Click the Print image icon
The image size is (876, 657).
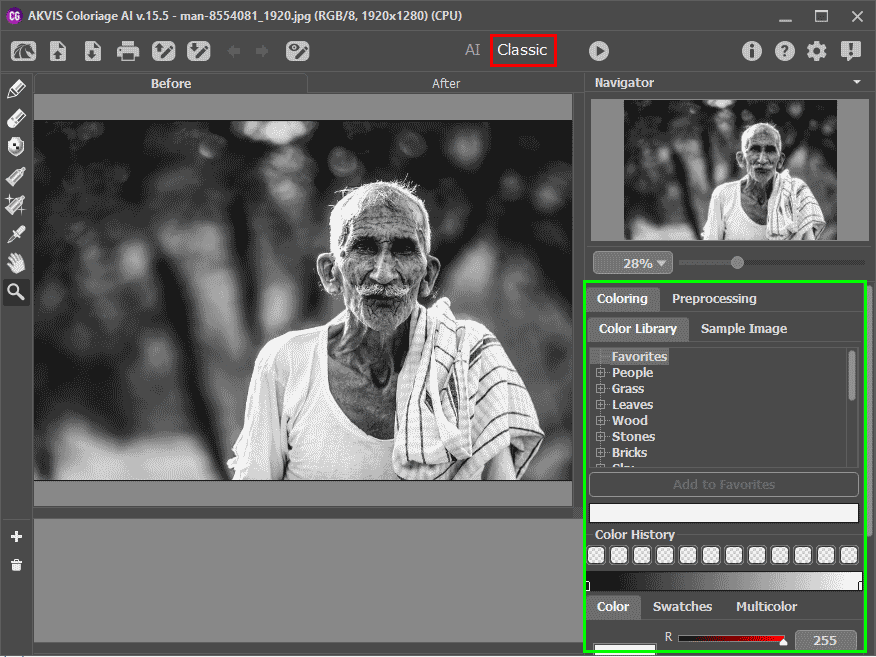[127, 51]
